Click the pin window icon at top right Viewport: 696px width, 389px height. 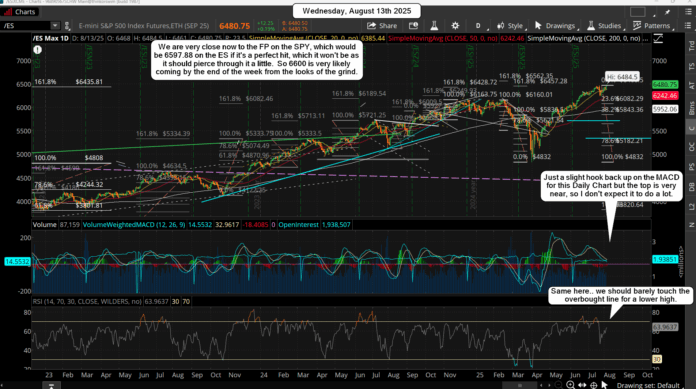[x=668, y=12]
